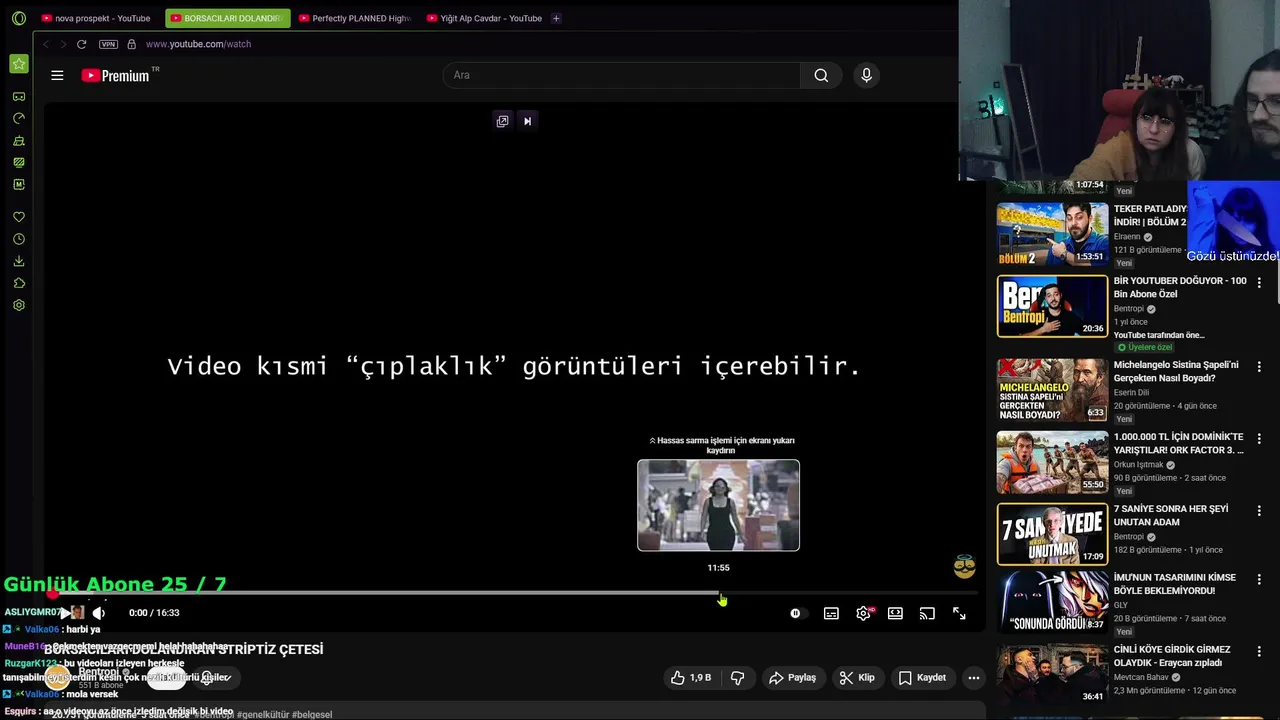Screen dimensions: 1280x720
Task: Open YouTube hamburger guide menu
Action: pos(57,75)
